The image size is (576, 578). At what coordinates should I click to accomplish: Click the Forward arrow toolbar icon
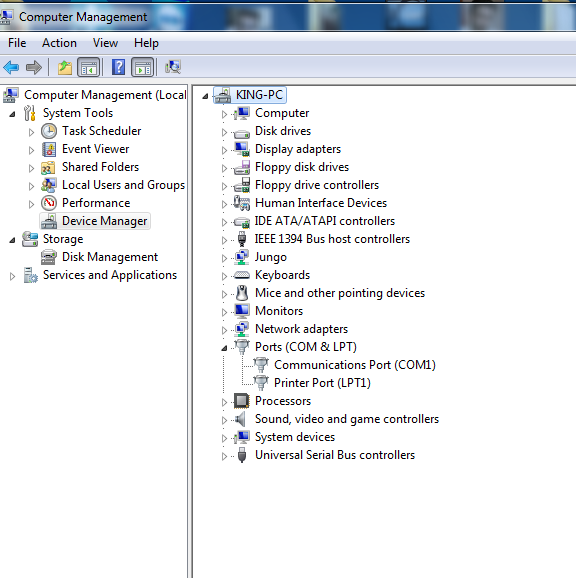click(x=34, y=67)
